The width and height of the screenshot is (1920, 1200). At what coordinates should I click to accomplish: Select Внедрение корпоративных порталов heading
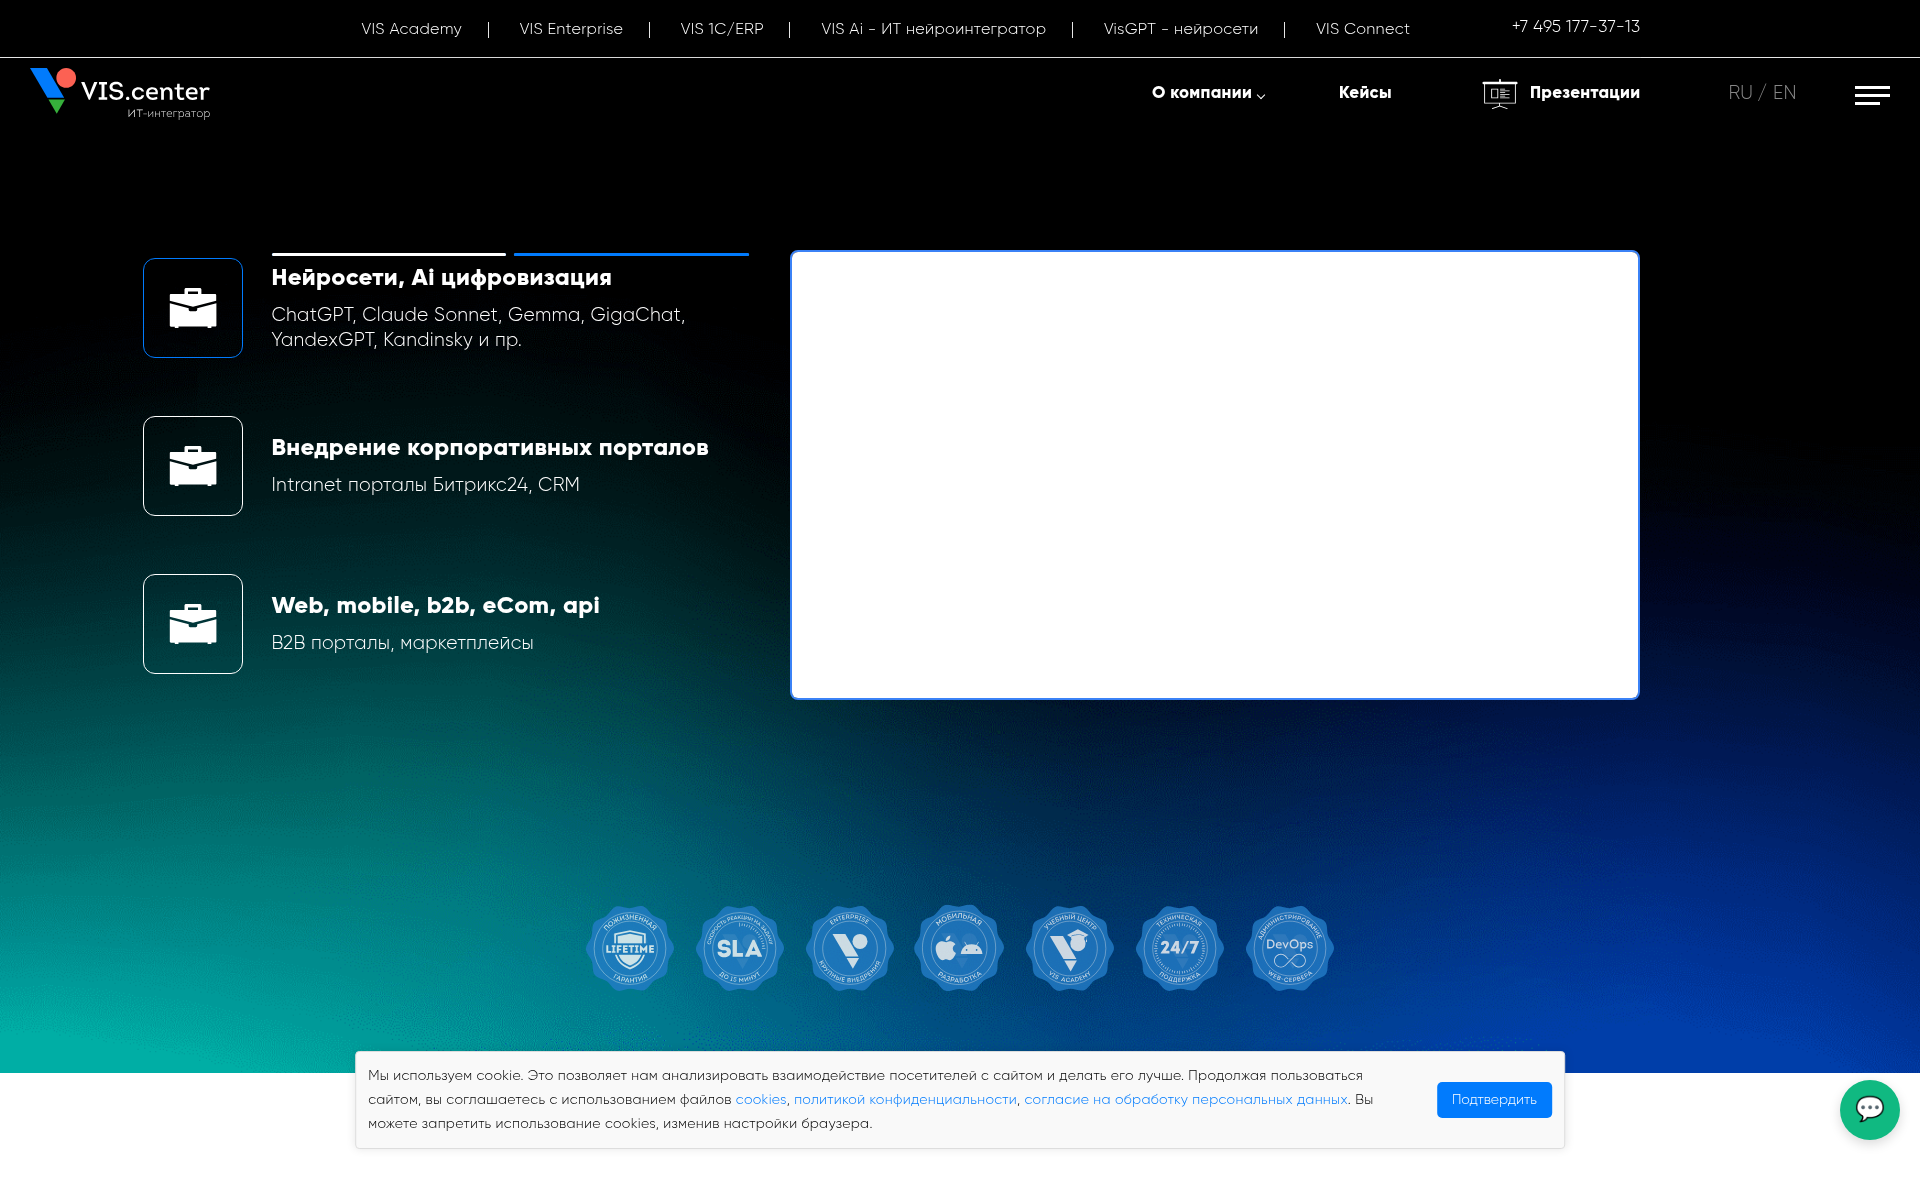[x=489, y=448]
